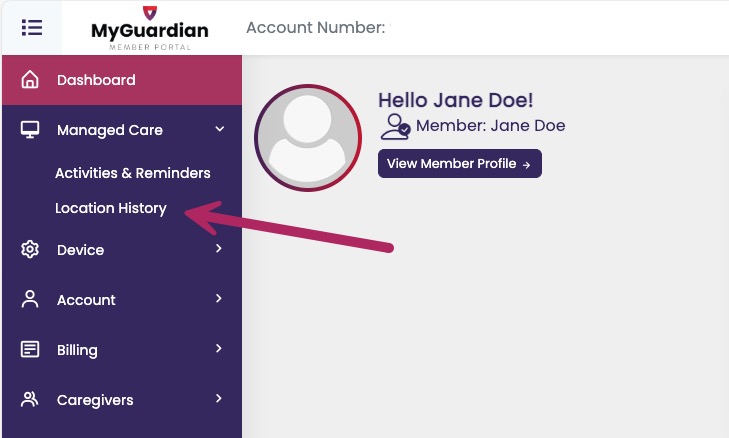729x438 pixels.
Task: Toggle the sidebar hamburger menu icon
Action: (31, 27)
